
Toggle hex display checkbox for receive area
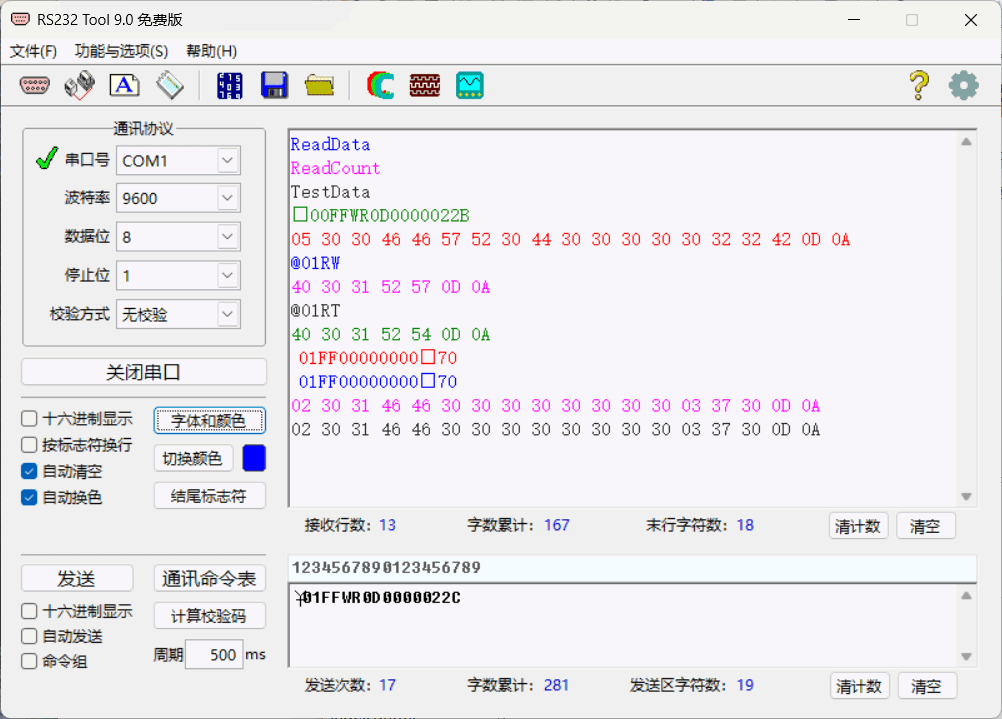(x=29, y=419)
